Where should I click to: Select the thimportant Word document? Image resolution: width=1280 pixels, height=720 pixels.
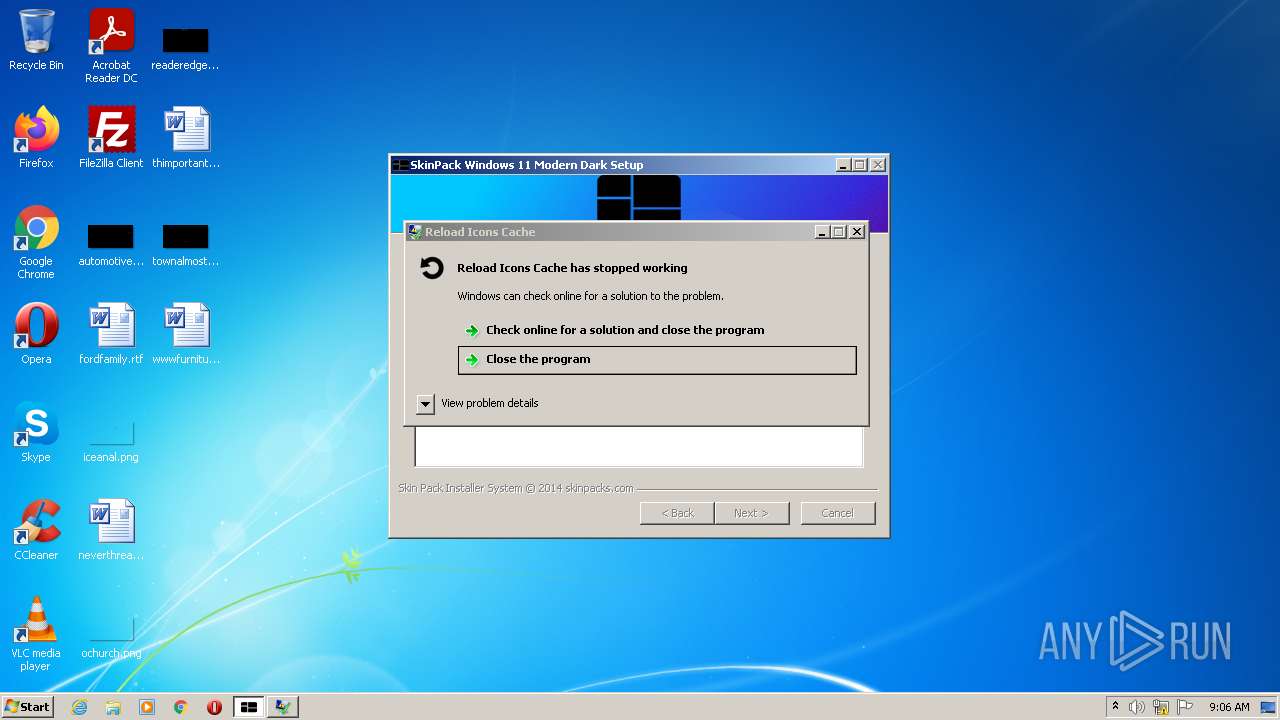pyautogui.click(x=186, y=138)
